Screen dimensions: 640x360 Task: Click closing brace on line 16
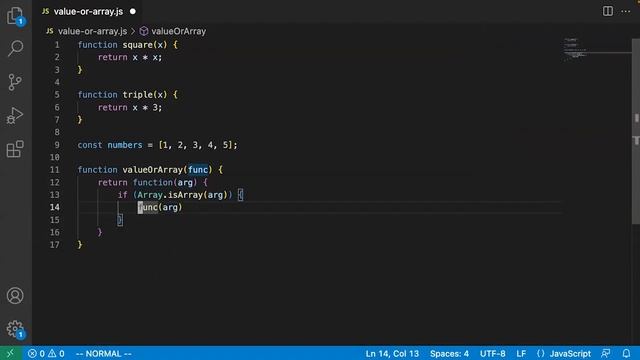[x=100, y=232]
